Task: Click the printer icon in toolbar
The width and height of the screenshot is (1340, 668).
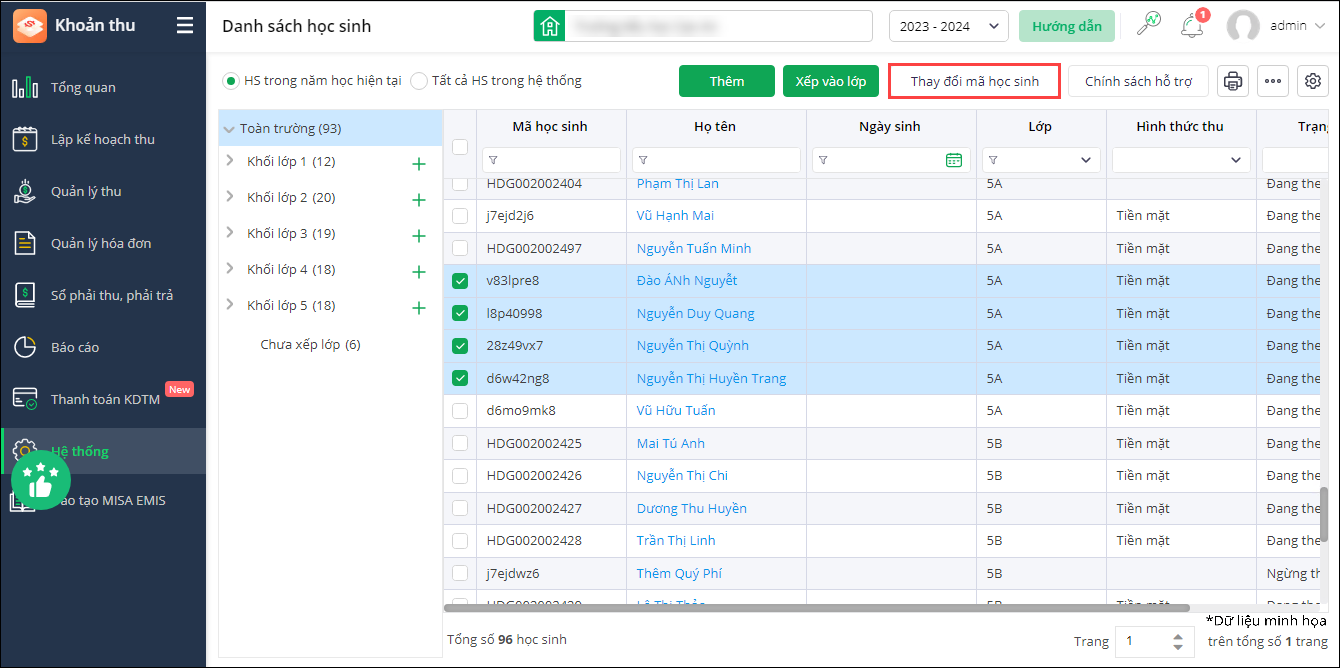Action: point(1233,81)
